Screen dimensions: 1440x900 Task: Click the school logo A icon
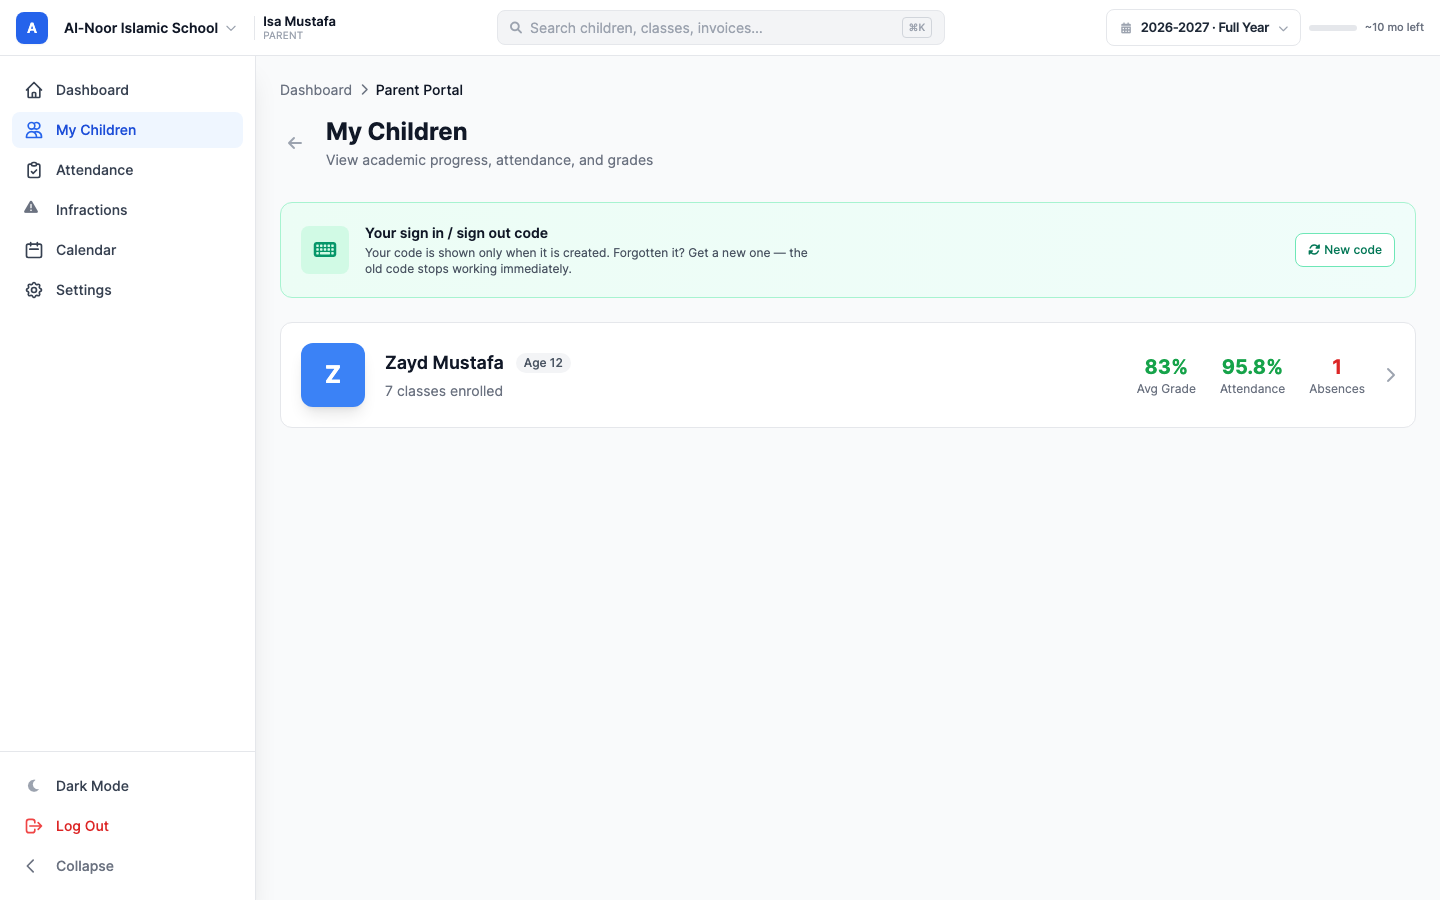click(32, 28)
